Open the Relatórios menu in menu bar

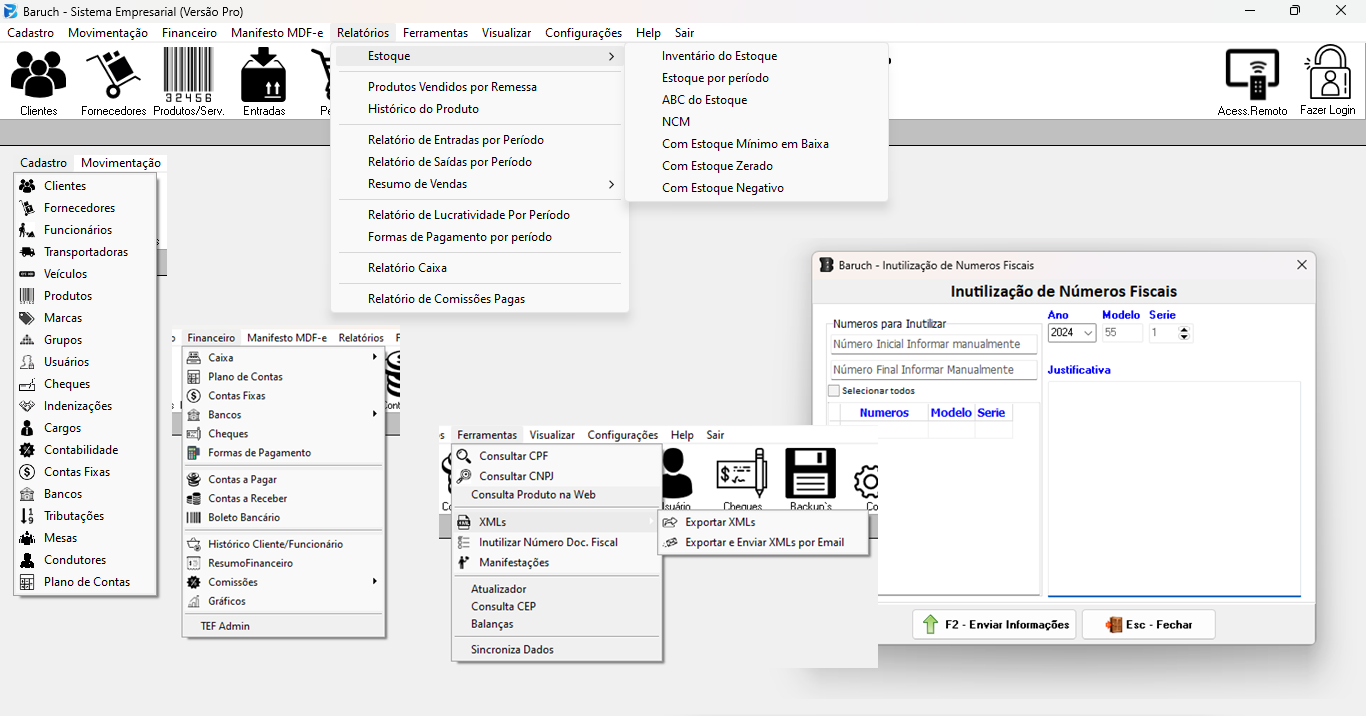[362, 33]
